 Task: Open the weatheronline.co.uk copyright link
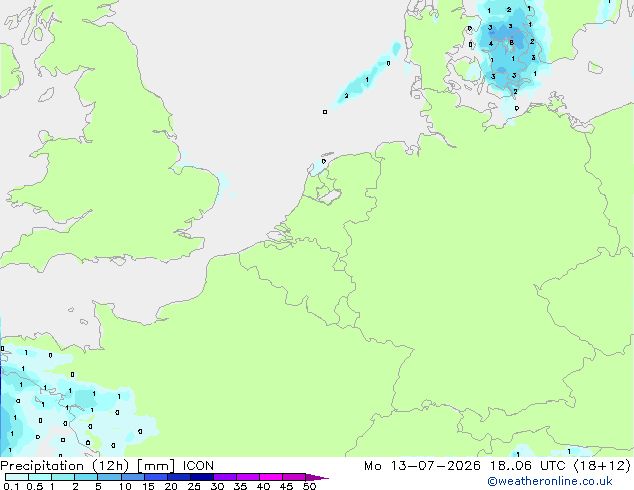550,481
